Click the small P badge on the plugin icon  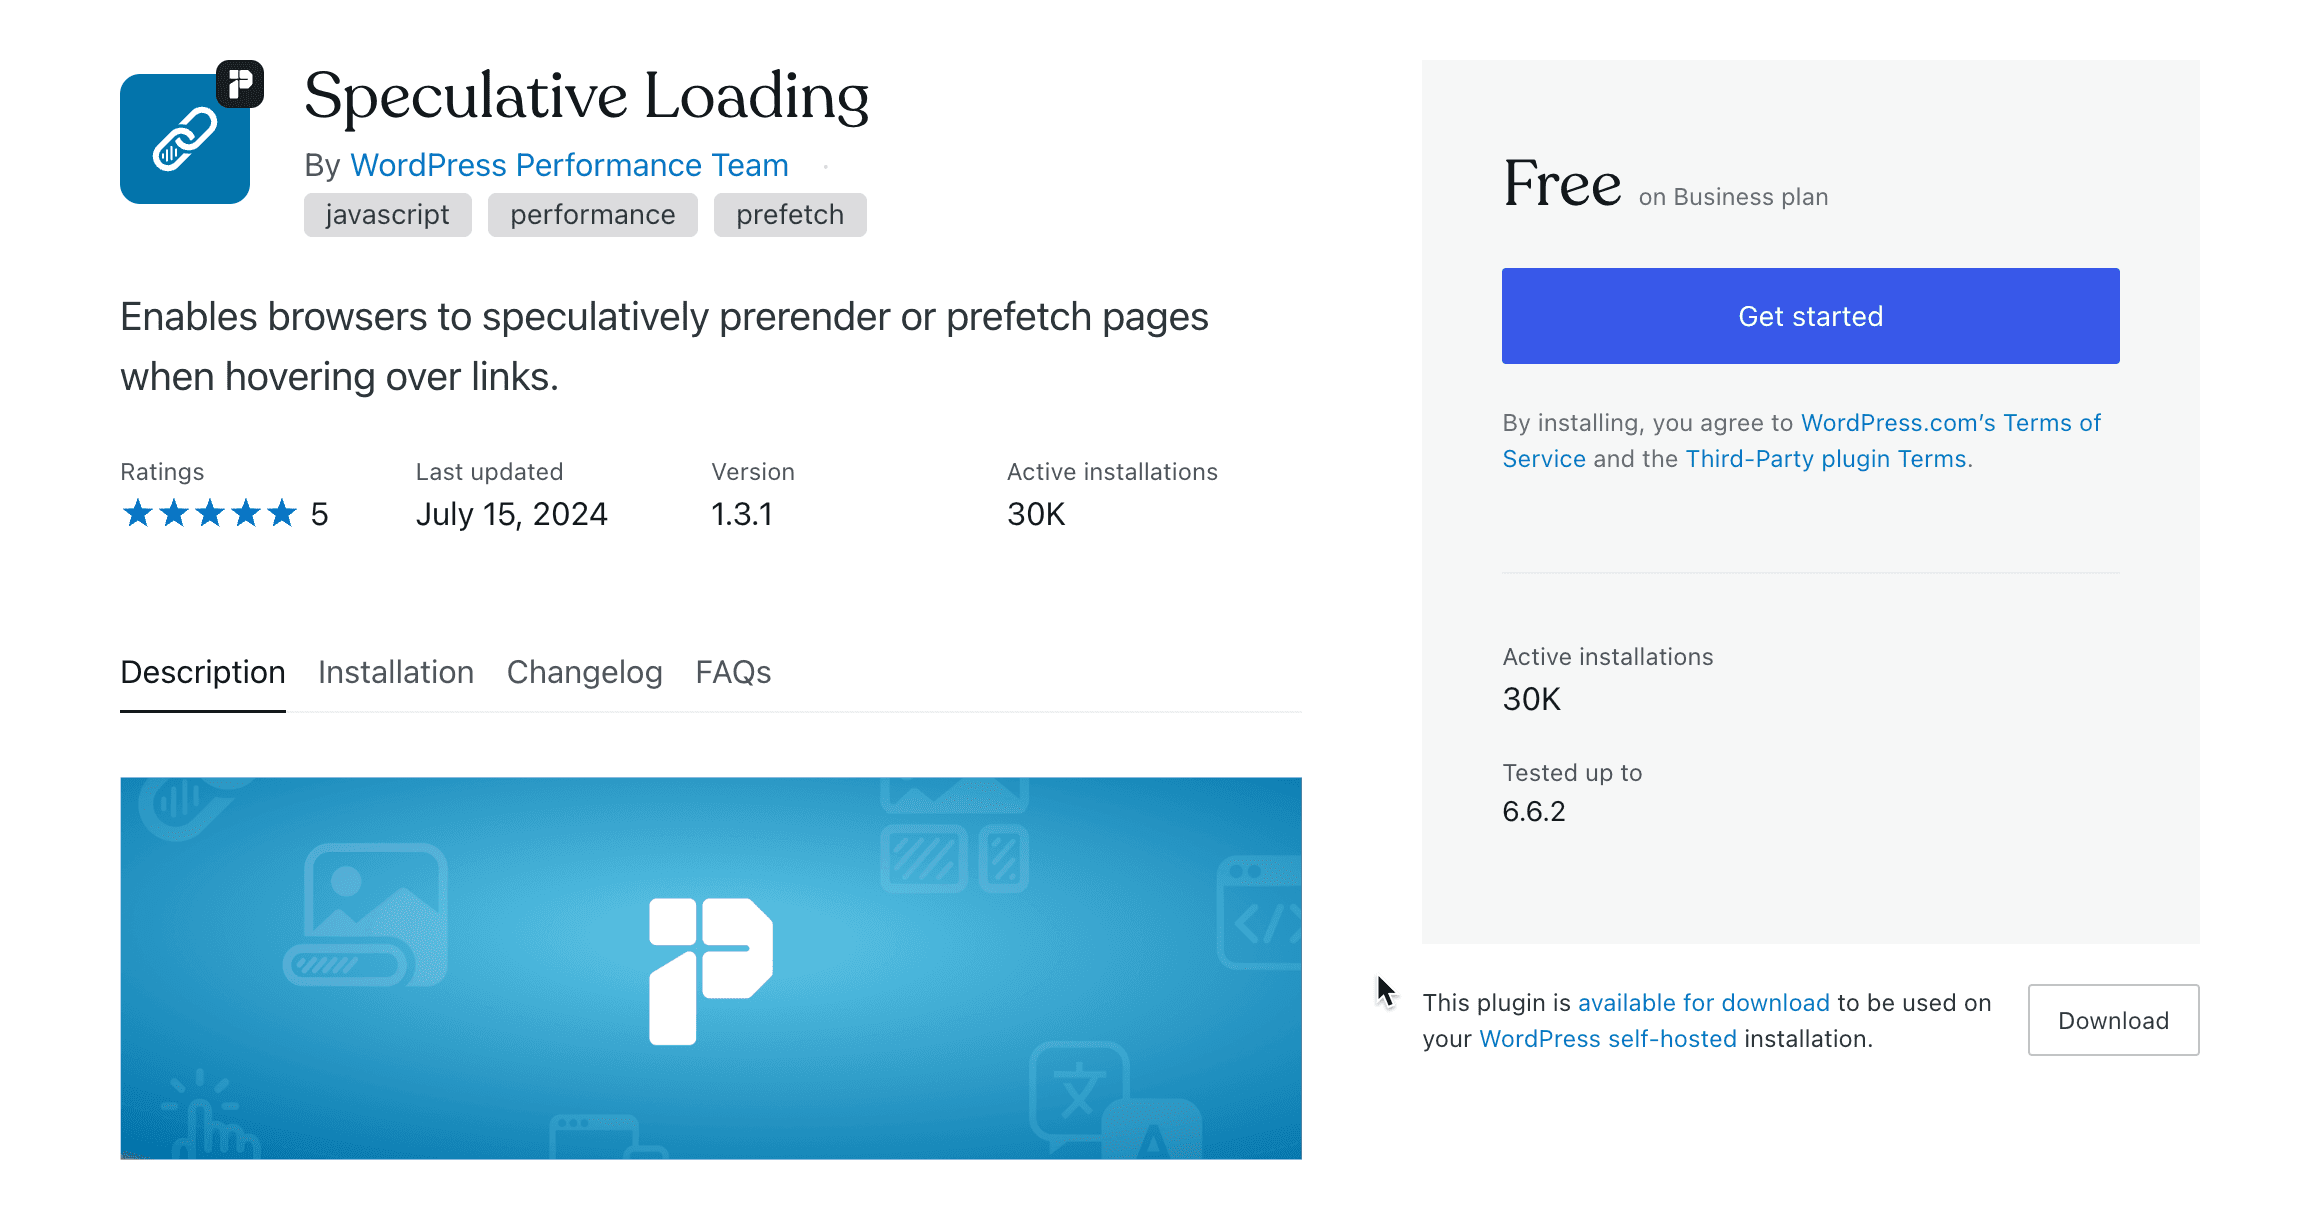coord(242,83)
